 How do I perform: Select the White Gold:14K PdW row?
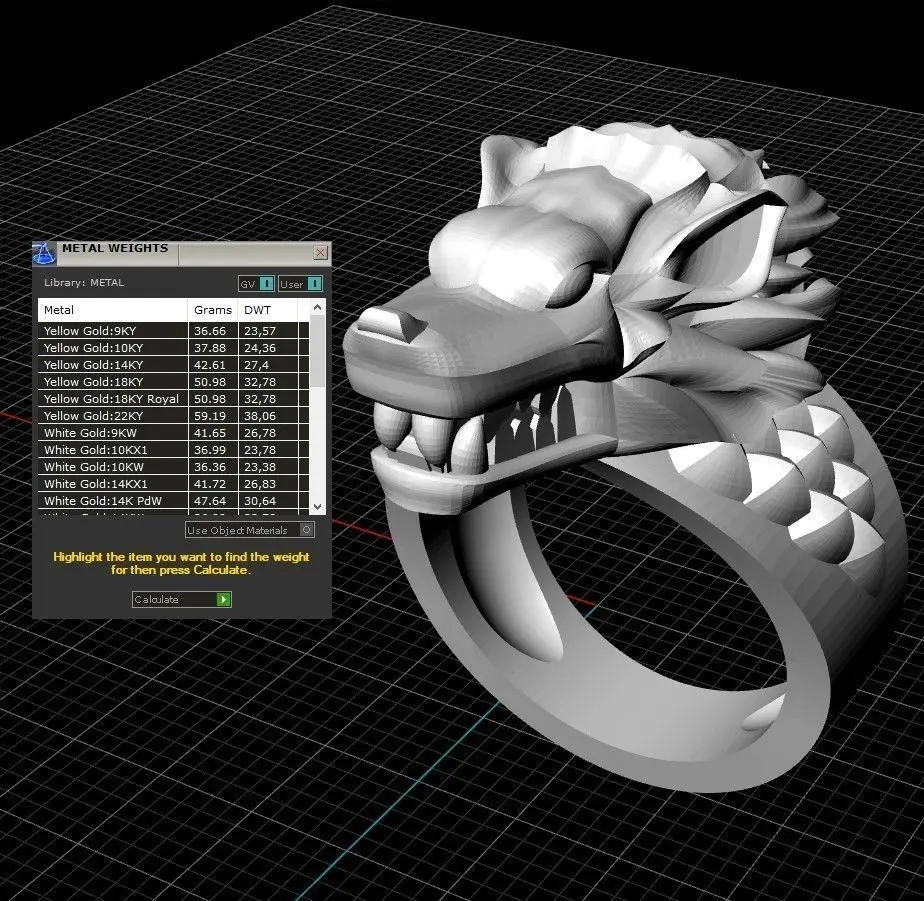[x=173, y=501]
